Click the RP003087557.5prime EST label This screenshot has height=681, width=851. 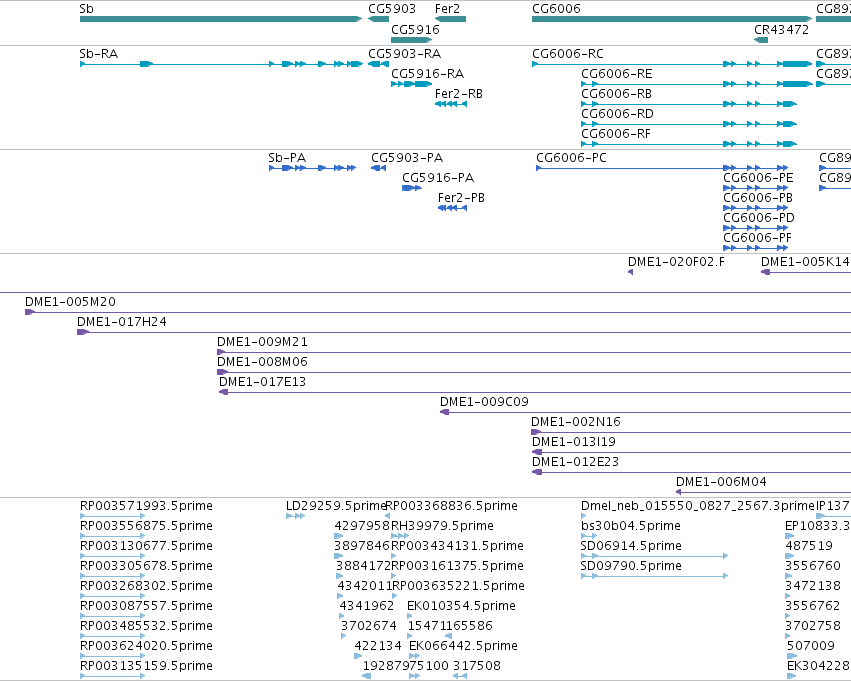pyautogui.click(x=146, y=606)
